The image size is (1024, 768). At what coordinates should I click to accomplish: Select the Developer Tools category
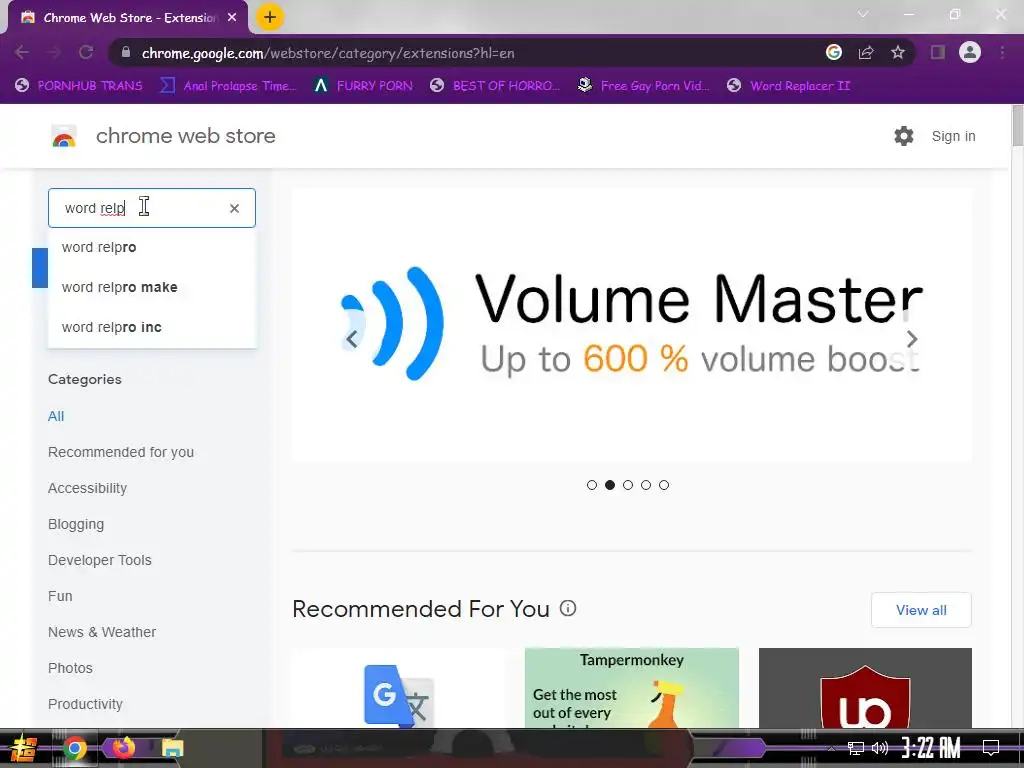99,560
